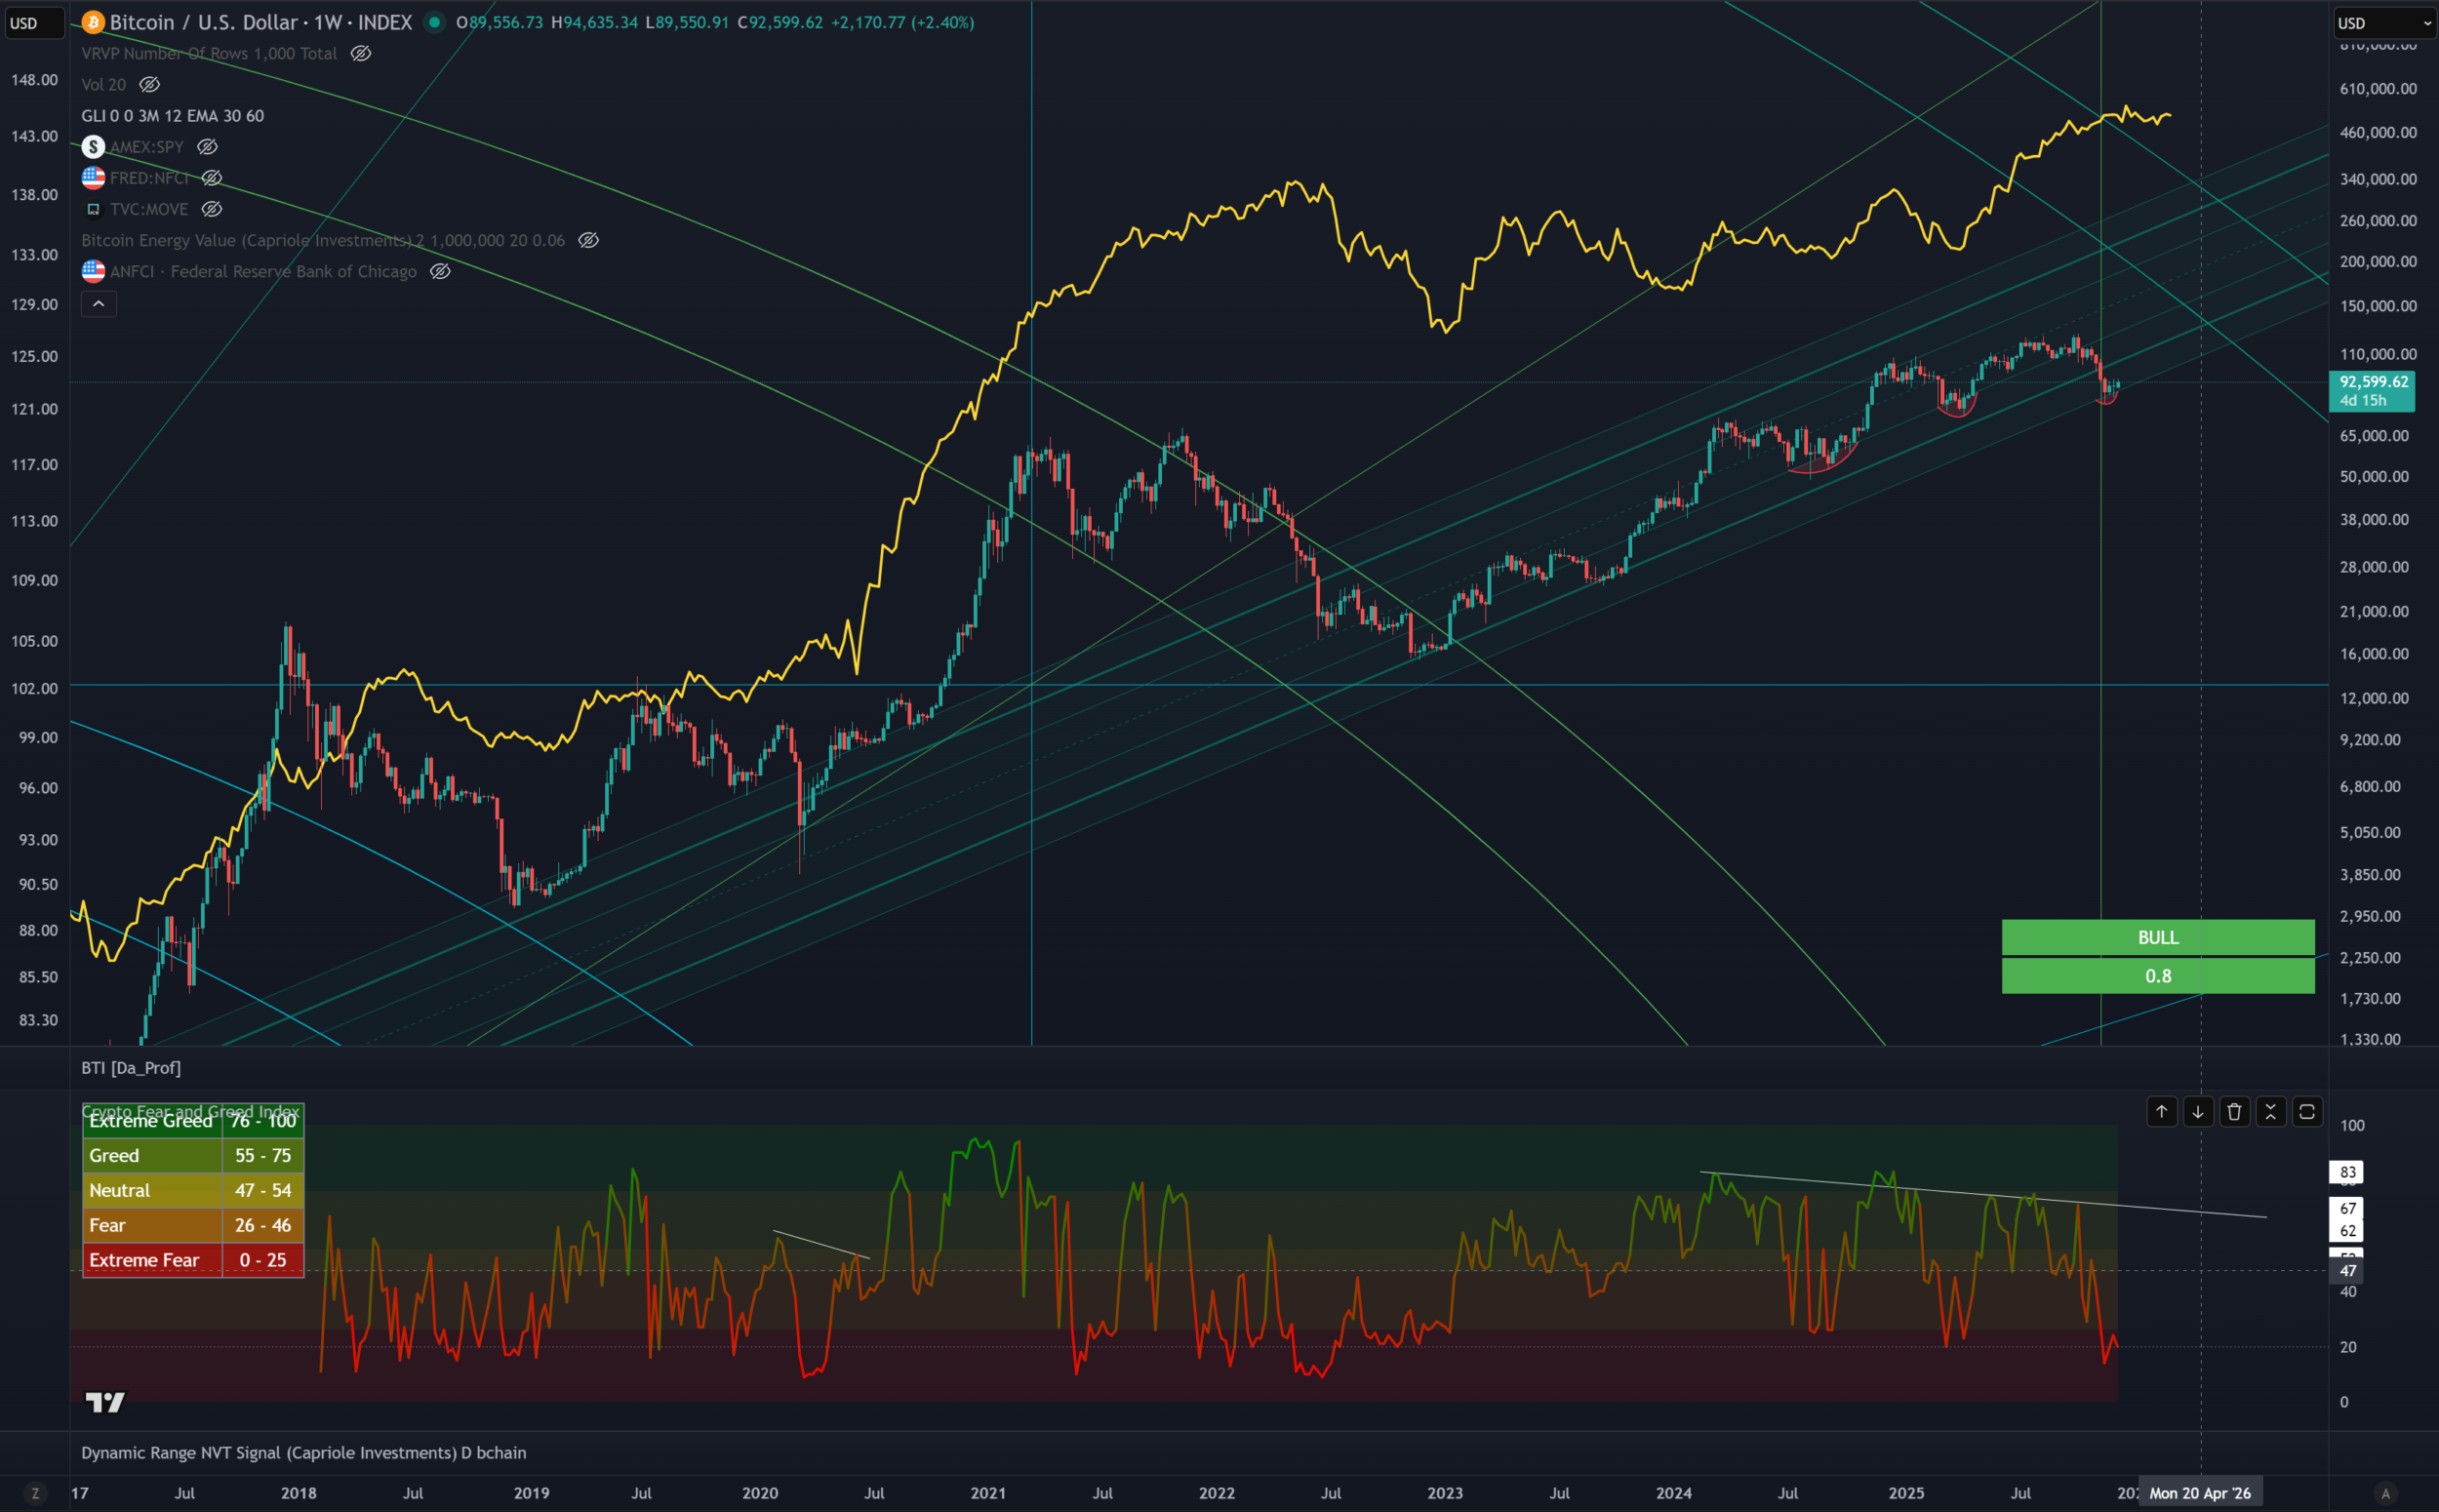Click the 1W interval in chart title
The width and height of the screenshot is (2439, 1512).
pyautogui.click(x=327, y=22)
